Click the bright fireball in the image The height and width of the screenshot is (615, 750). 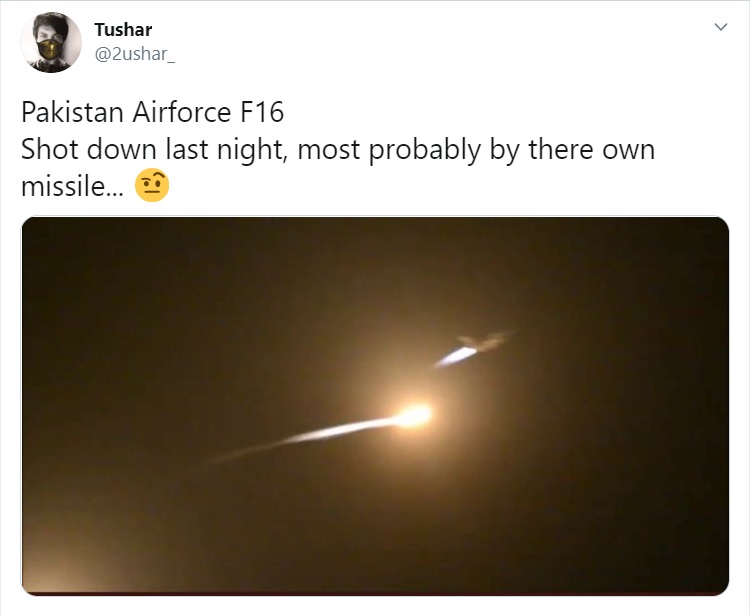click(x=413, y=415)
